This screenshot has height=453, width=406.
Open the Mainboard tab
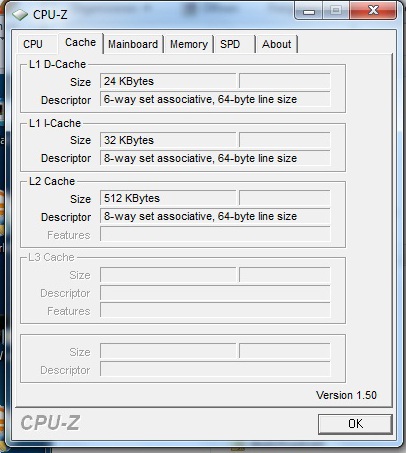(133, 44)
